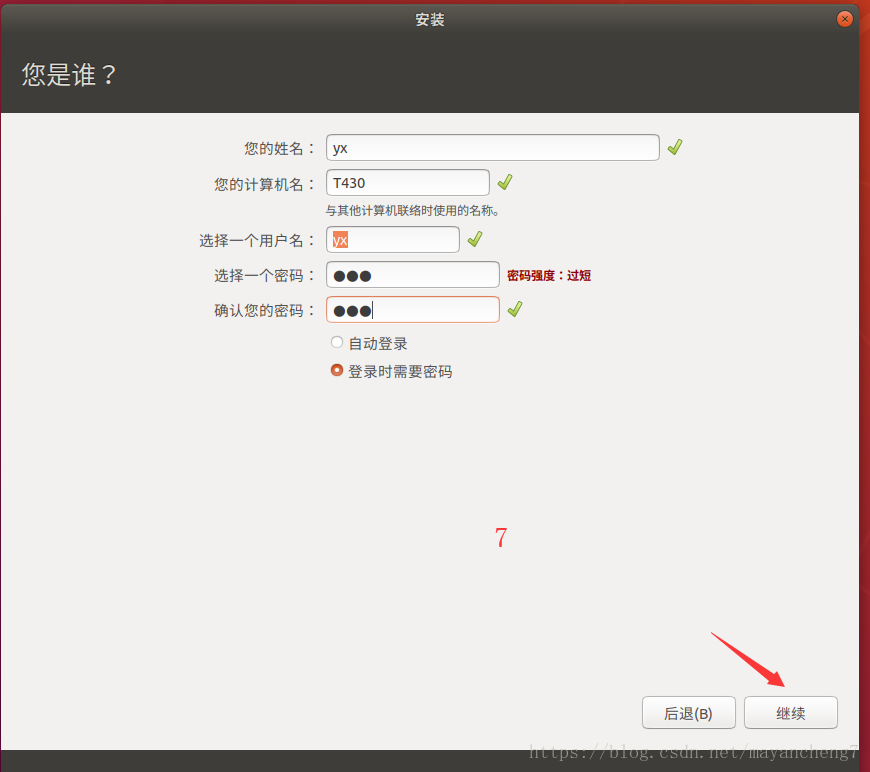The width and height of the screenshot is (870, 772).
Task: Click the 后退(B) back button
Action: click(689, 713)
